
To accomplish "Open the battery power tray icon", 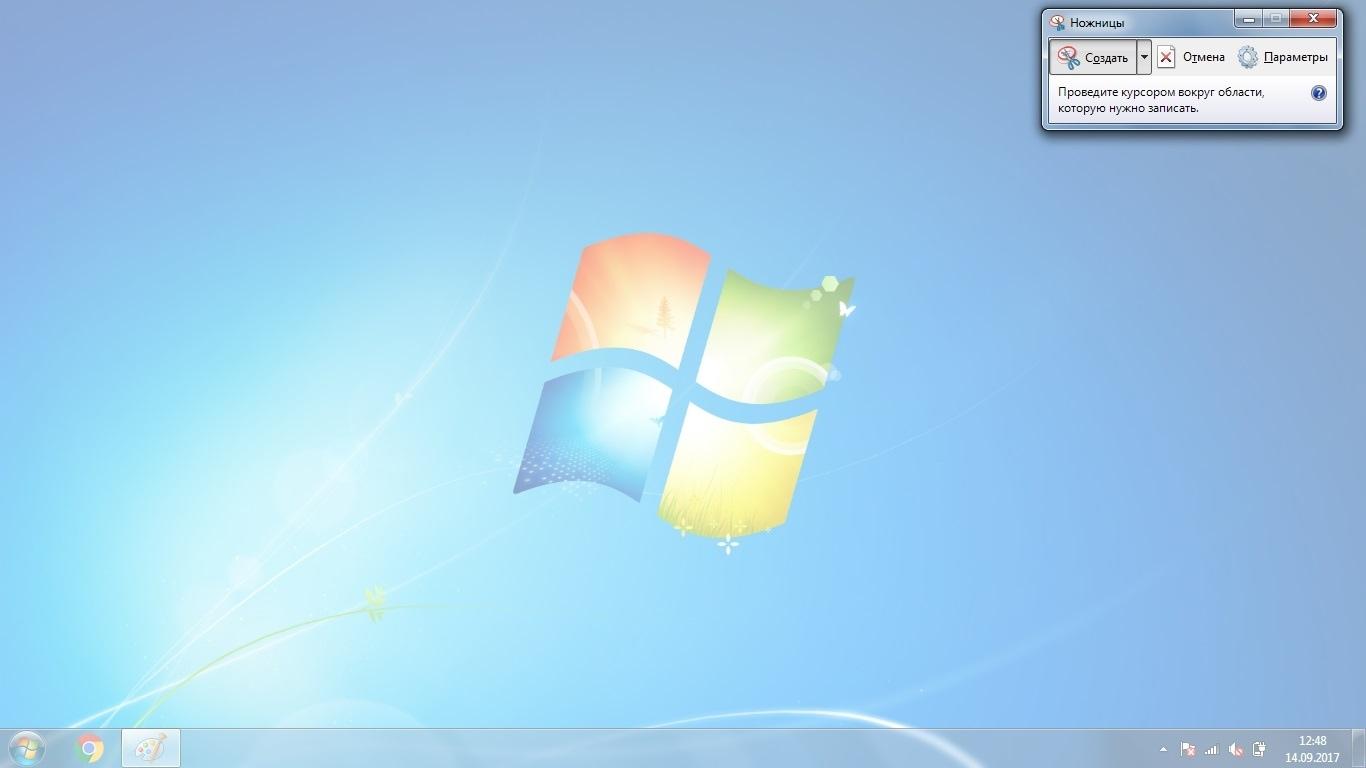I will [1260, 749].
